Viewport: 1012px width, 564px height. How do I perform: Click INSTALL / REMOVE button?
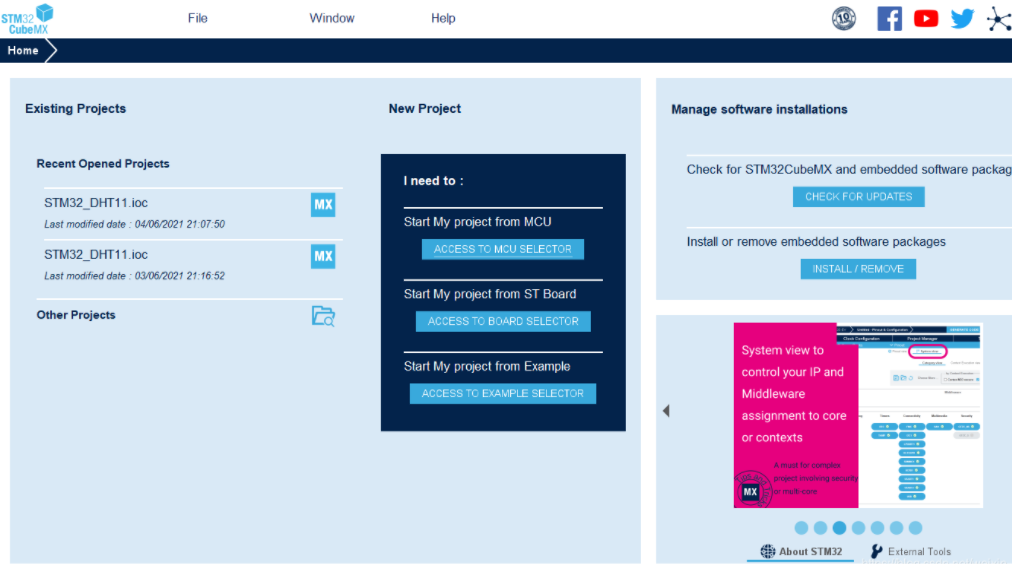coord(858,269)
